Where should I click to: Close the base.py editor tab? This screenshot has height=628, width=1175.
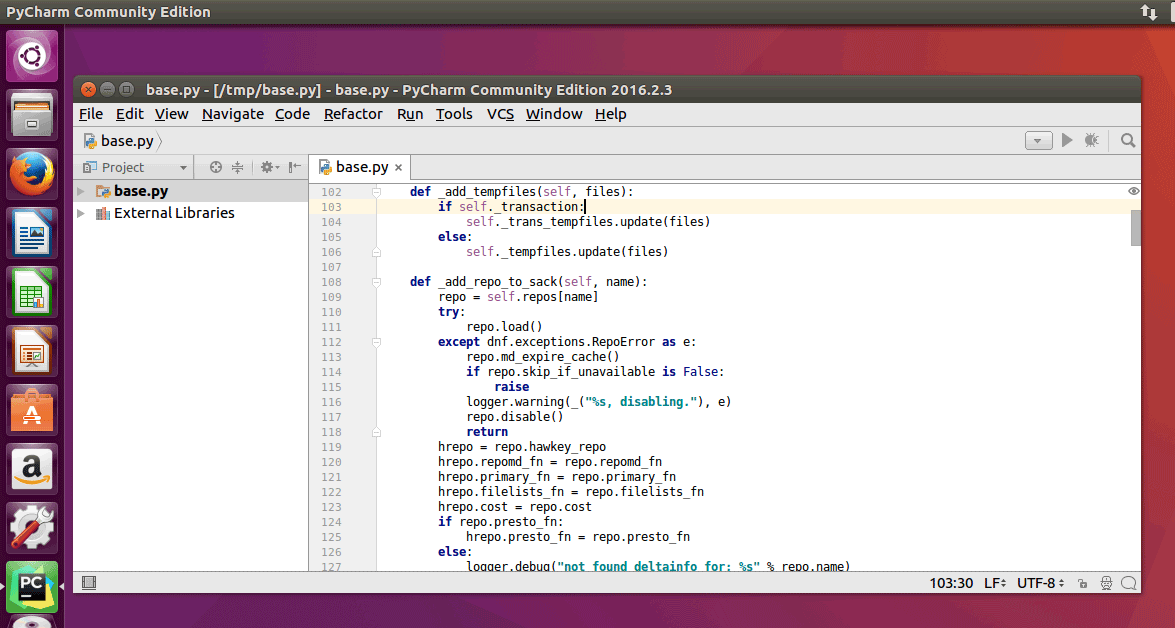[x=398, y=167]
